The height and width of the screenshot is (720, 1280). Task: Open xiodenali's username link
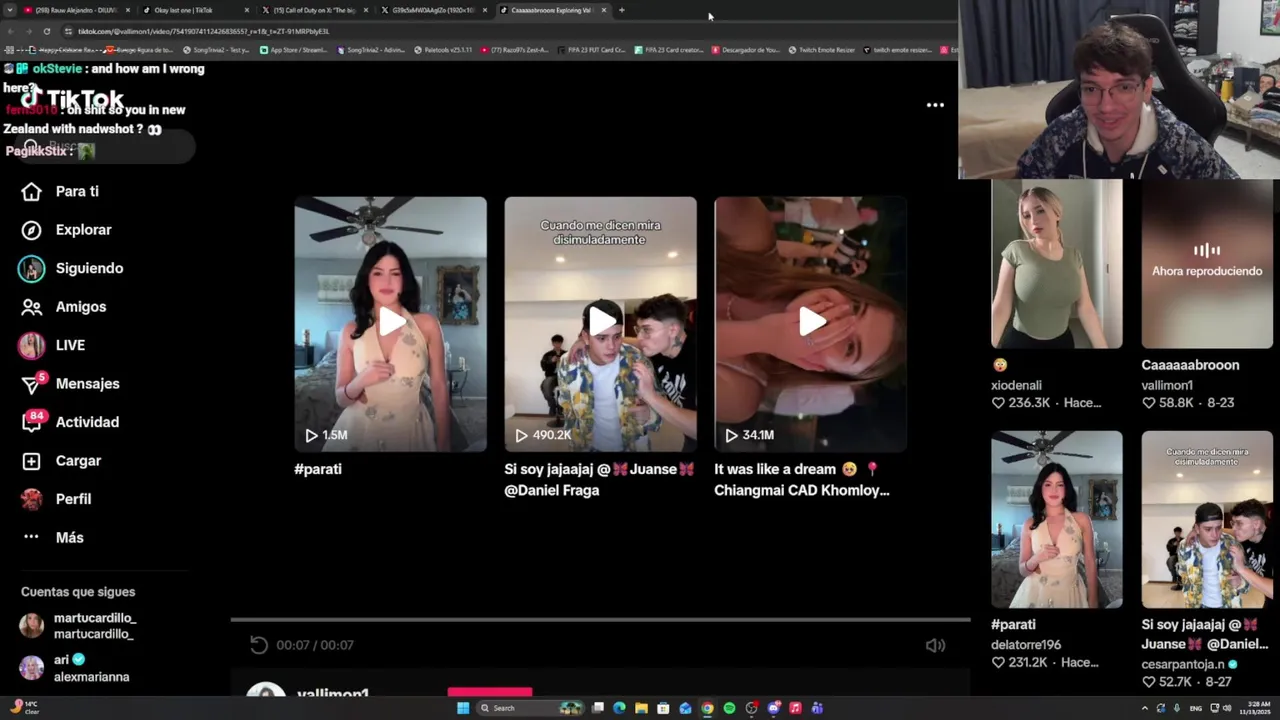click(1016, 385)
